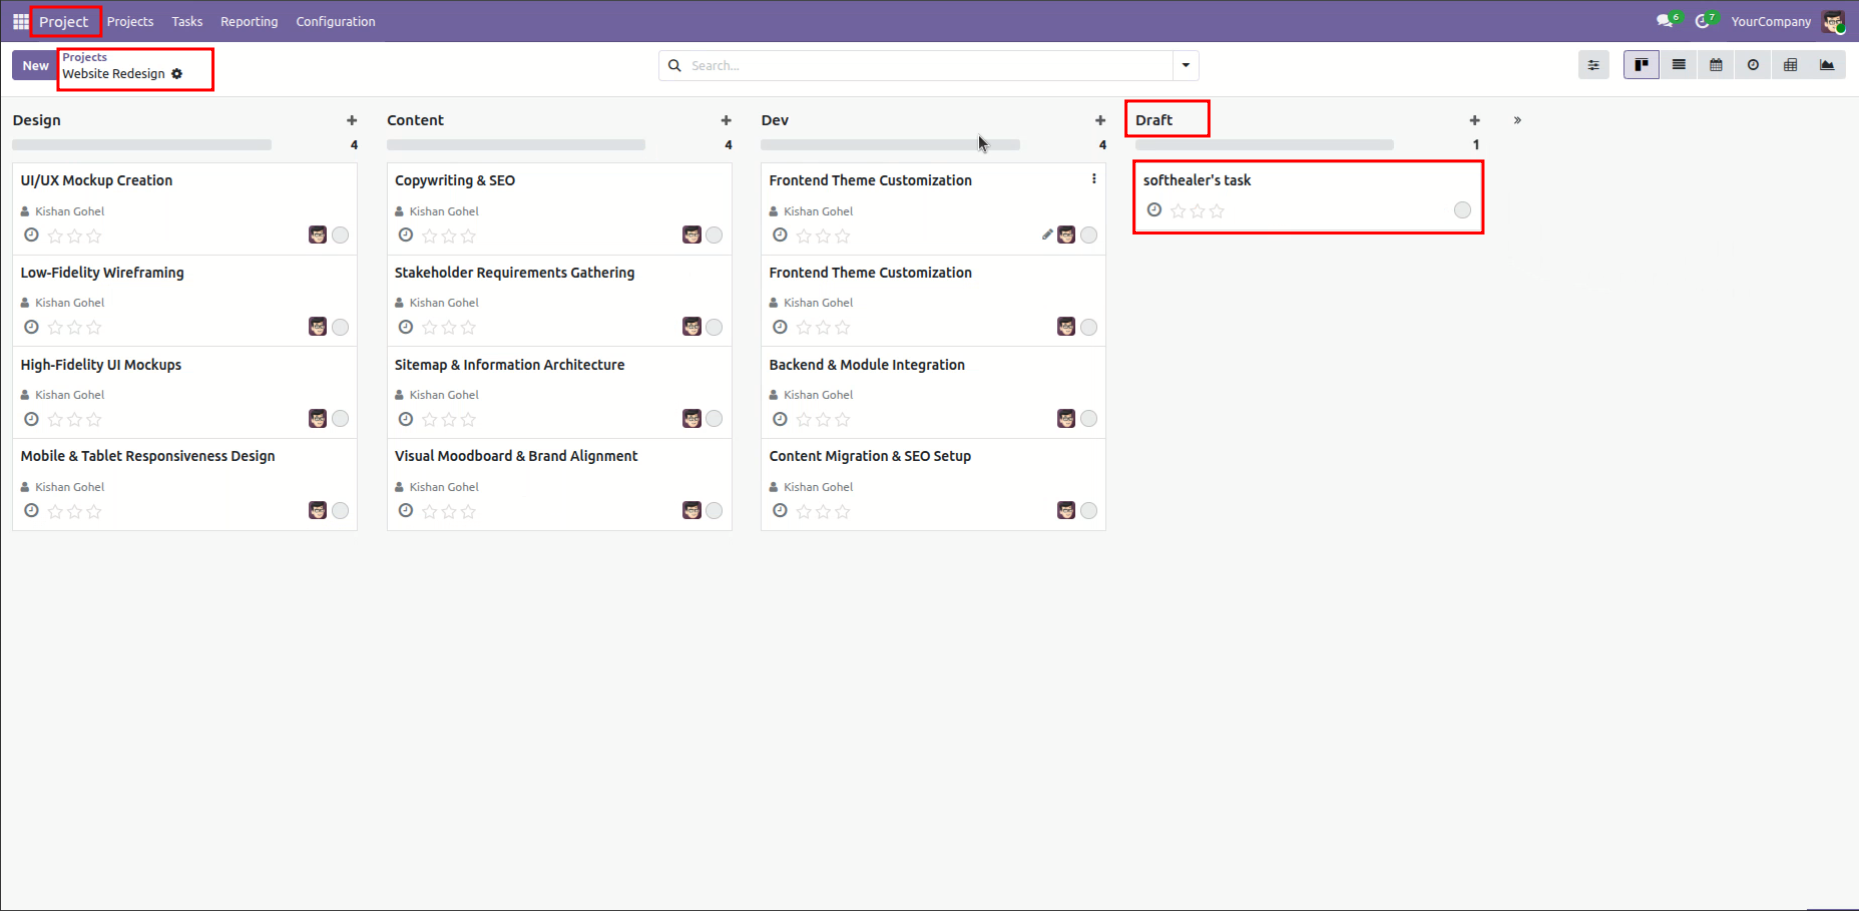Set first priority star on Mobile & Tablet Responsiveness Design
The height and width of the screenshot is (911, 1859).
pos(55,512)
